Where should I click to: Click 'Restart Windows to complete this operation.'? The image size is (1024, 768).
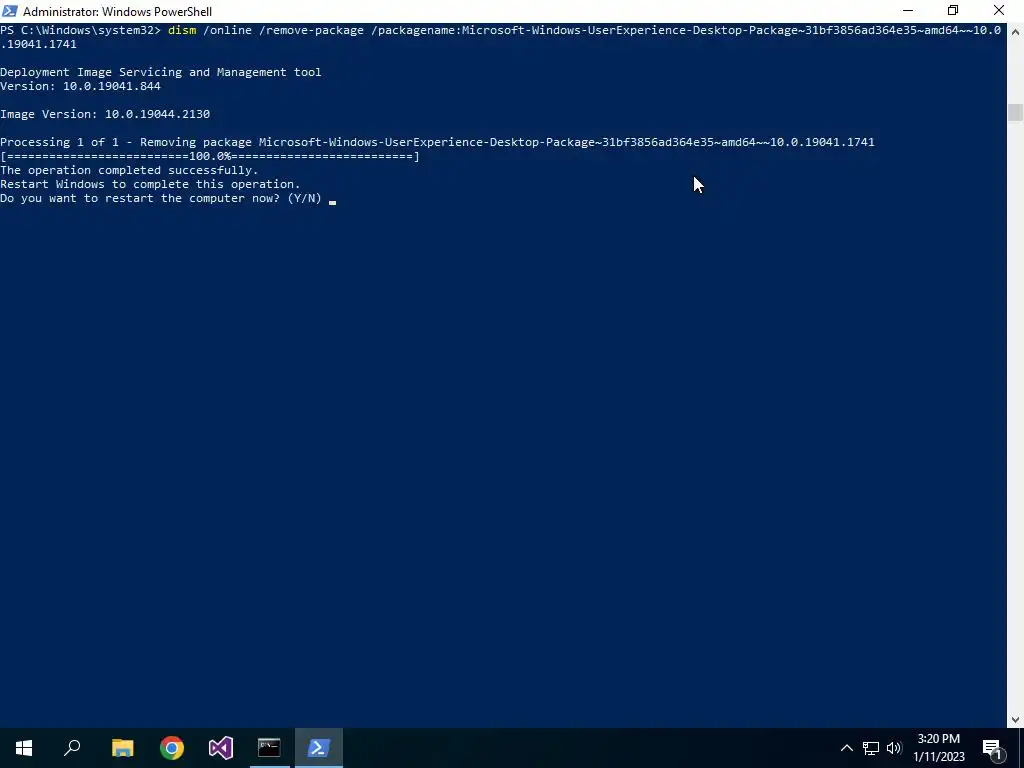[x=150, y=184]
